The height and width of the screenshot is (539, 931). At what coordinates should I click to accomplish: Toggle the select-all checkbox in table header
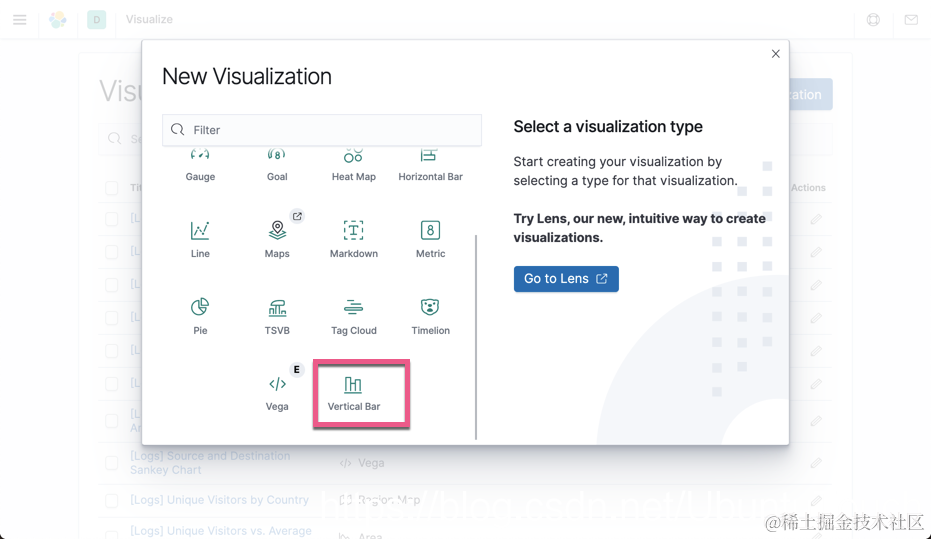click(112, 188)
